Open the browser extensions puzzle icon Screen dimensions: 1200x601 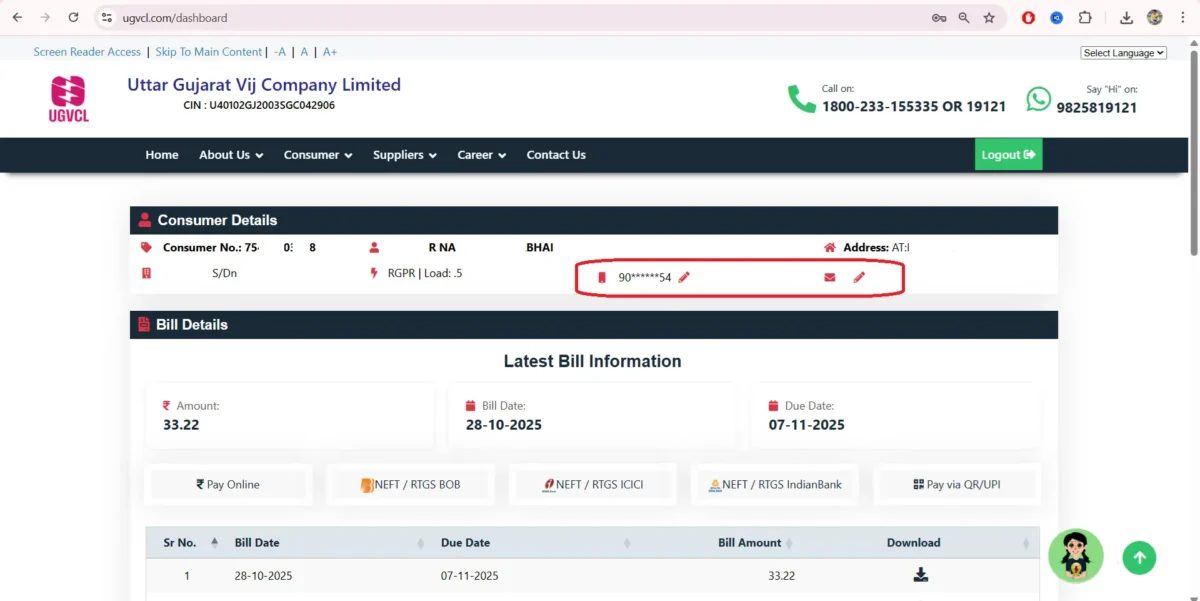tap(1085, 17)
